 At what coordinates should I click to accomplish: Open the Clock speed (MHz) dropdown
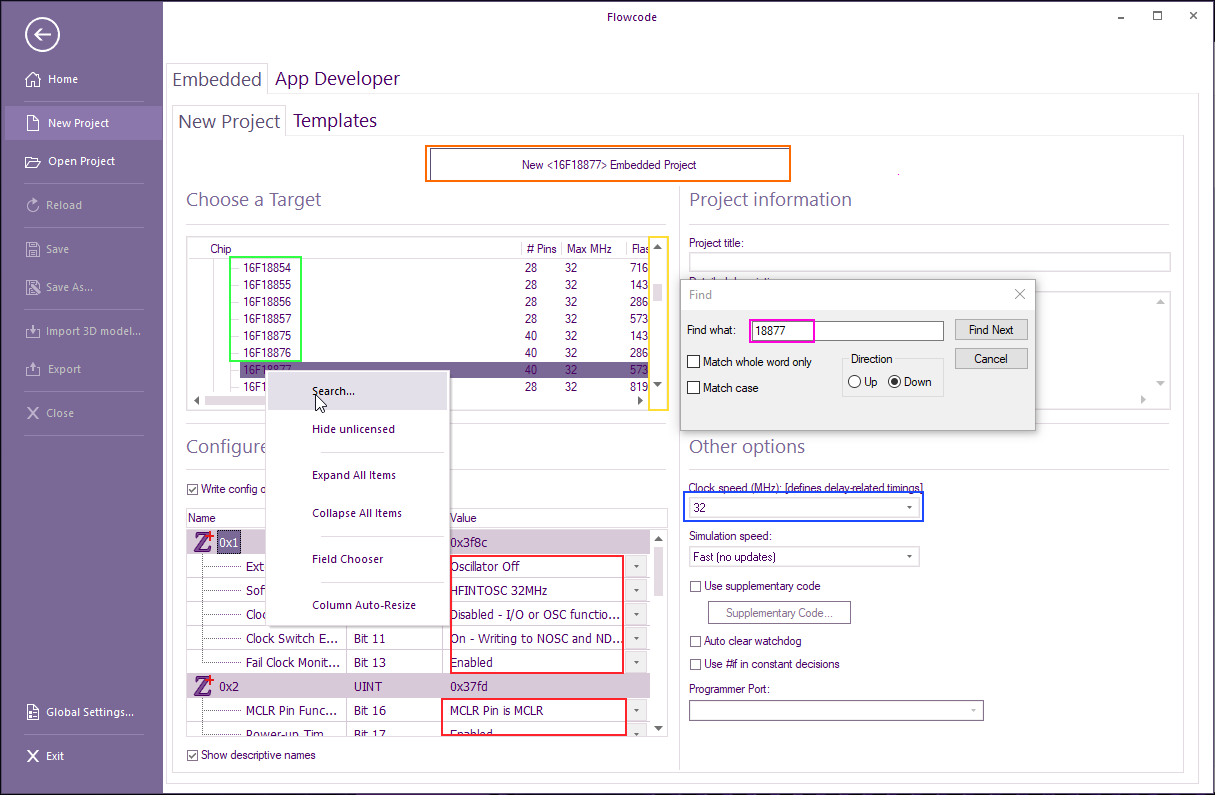pos(909,508)
